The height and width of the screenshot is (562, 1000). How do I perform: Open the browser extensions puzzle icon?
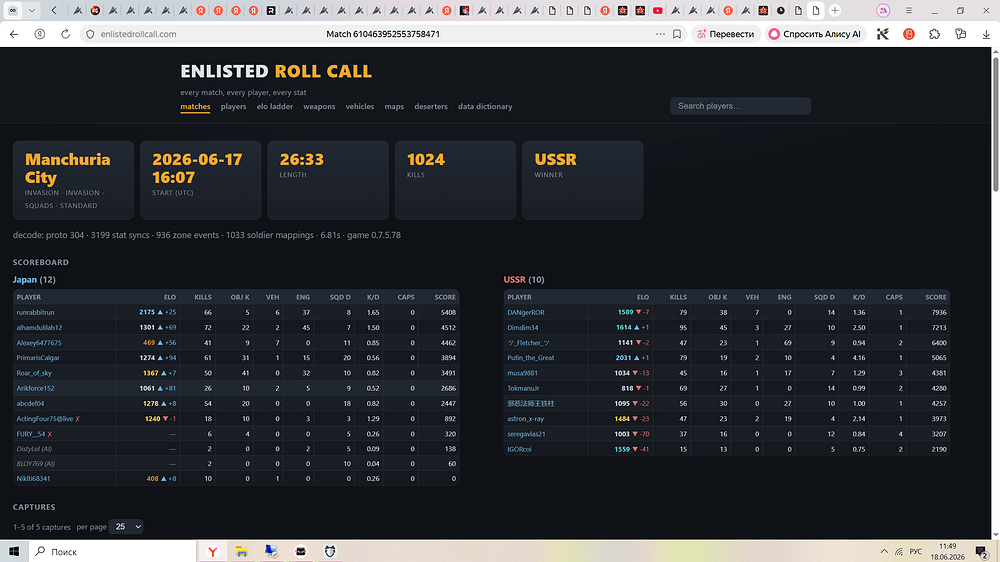pos(934,34)
